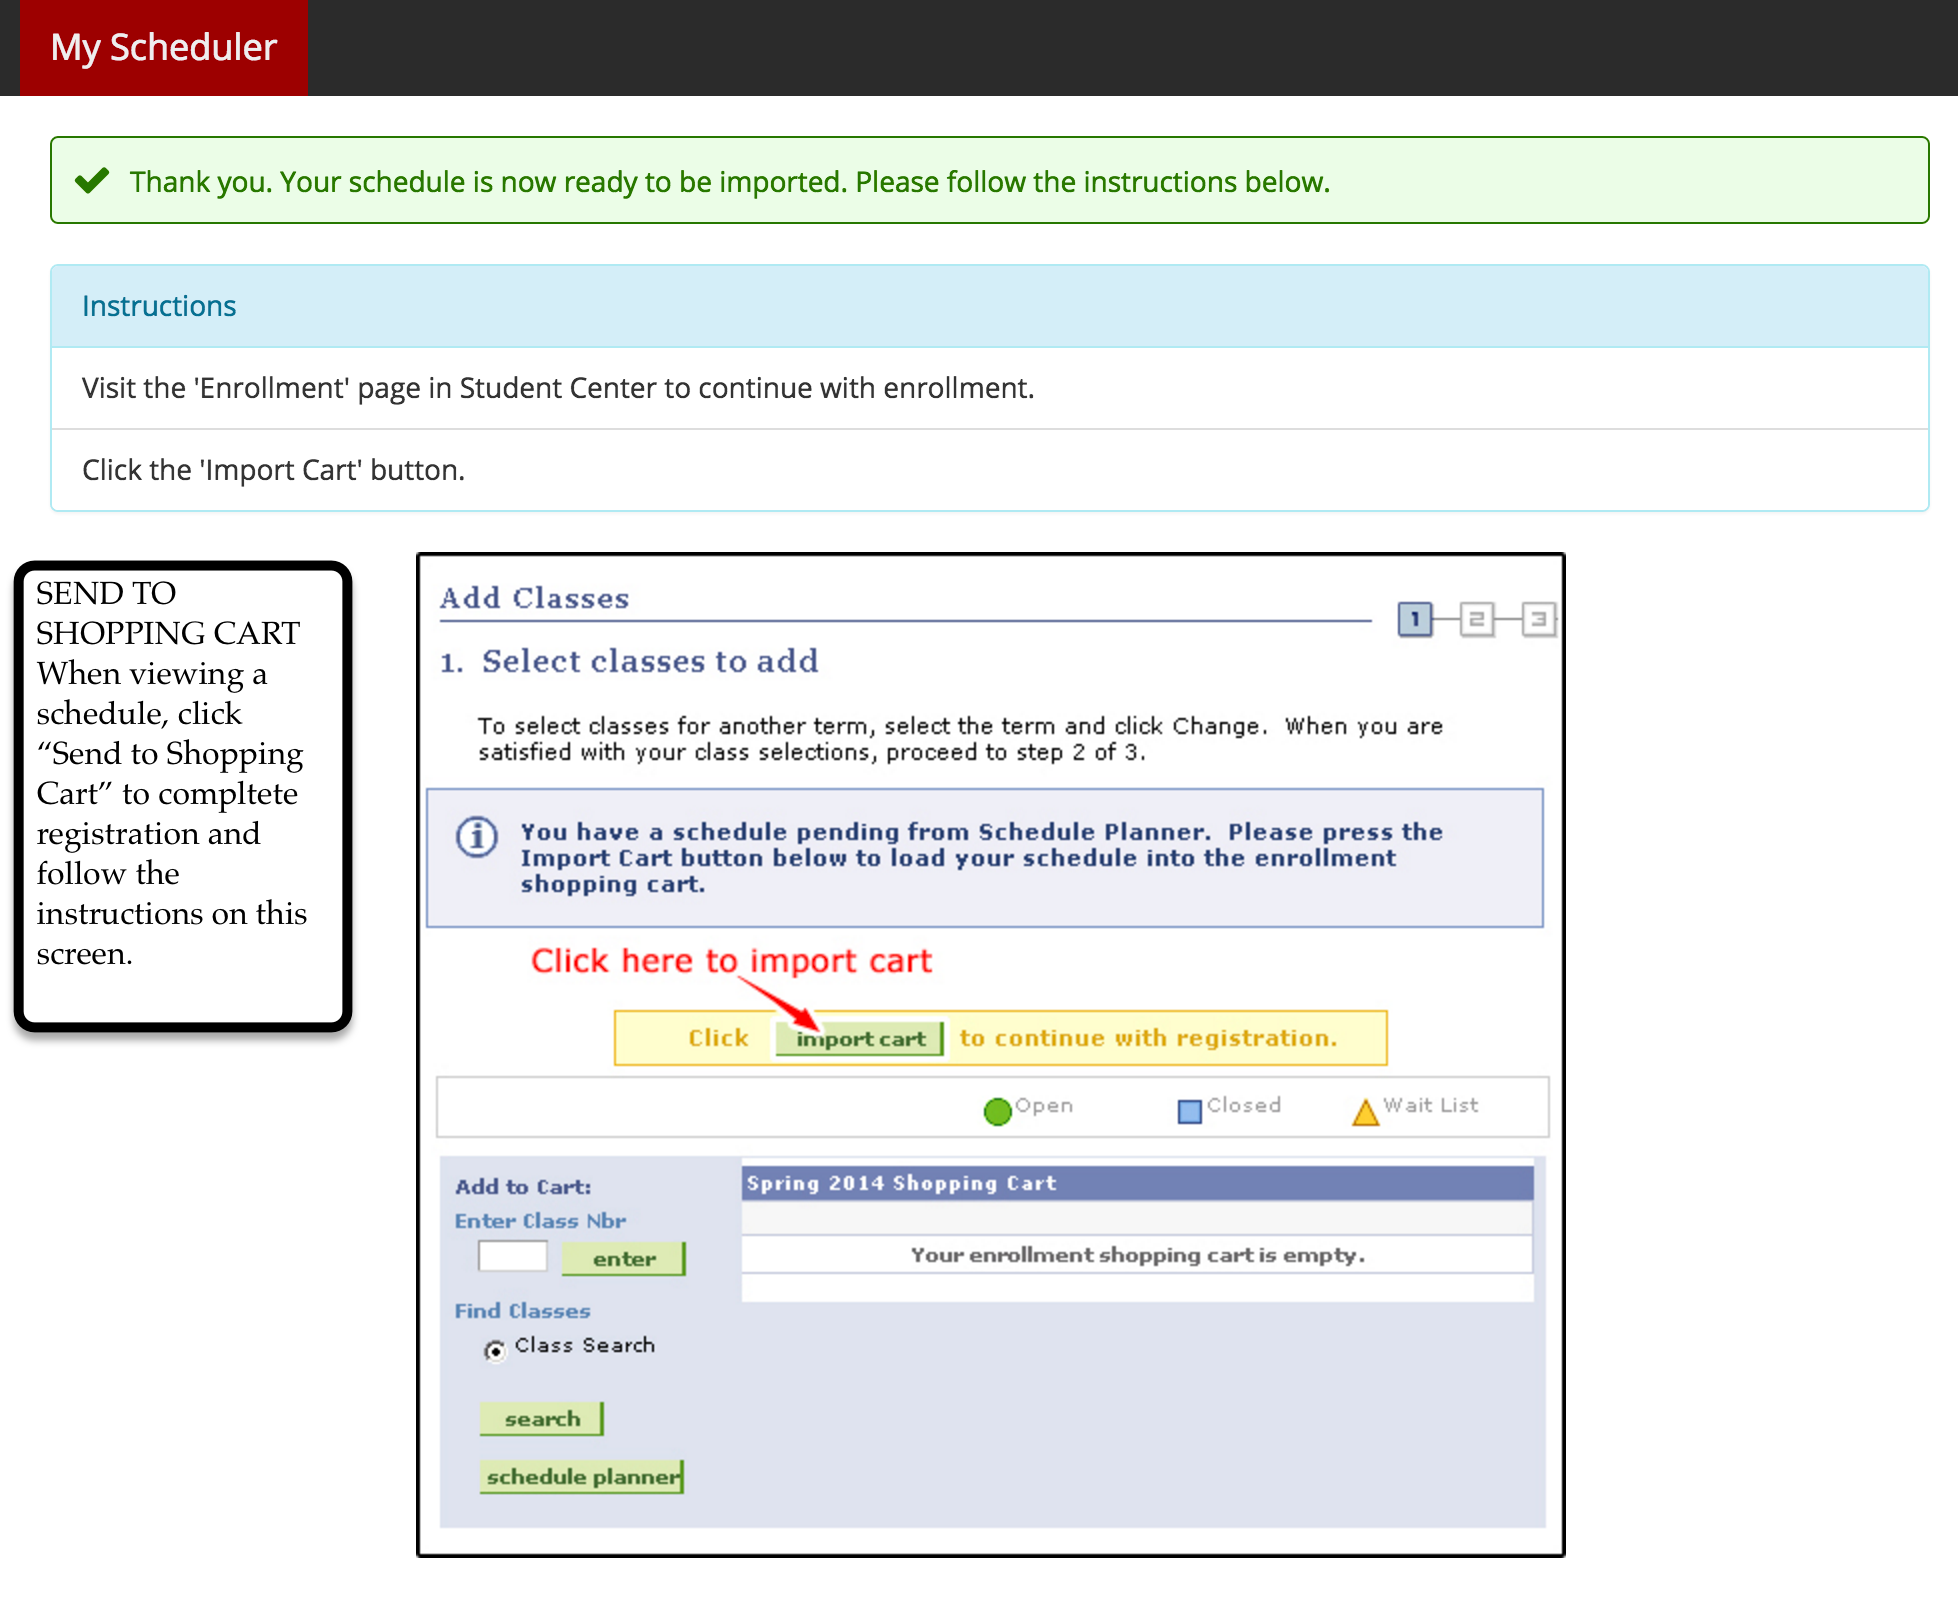1958x1612 pixels.
Task: Click the search button
Action: click(x=541, y=1419)
